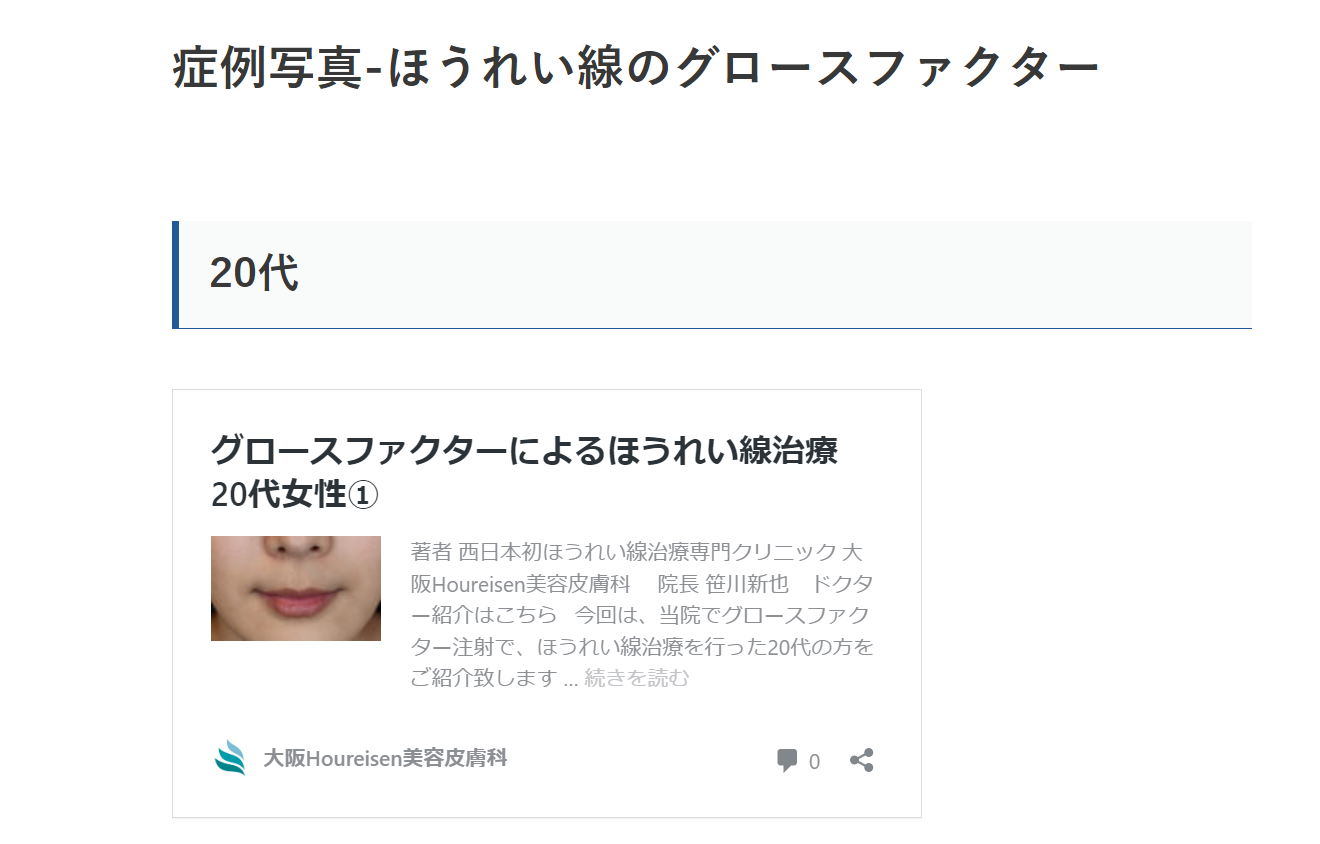Click the 大阪Houreisen clinic logo icon

(230, 758)
